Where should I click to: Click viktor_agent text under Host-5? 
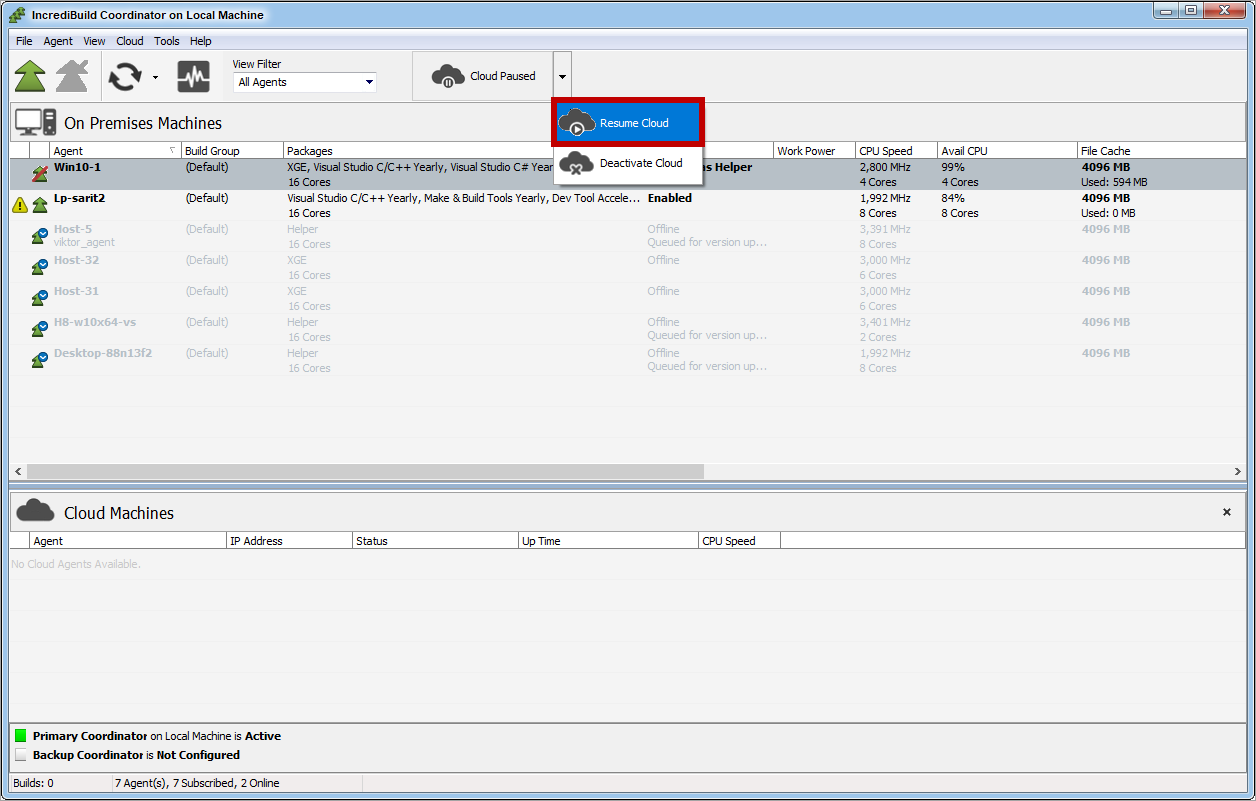[85, 242]
